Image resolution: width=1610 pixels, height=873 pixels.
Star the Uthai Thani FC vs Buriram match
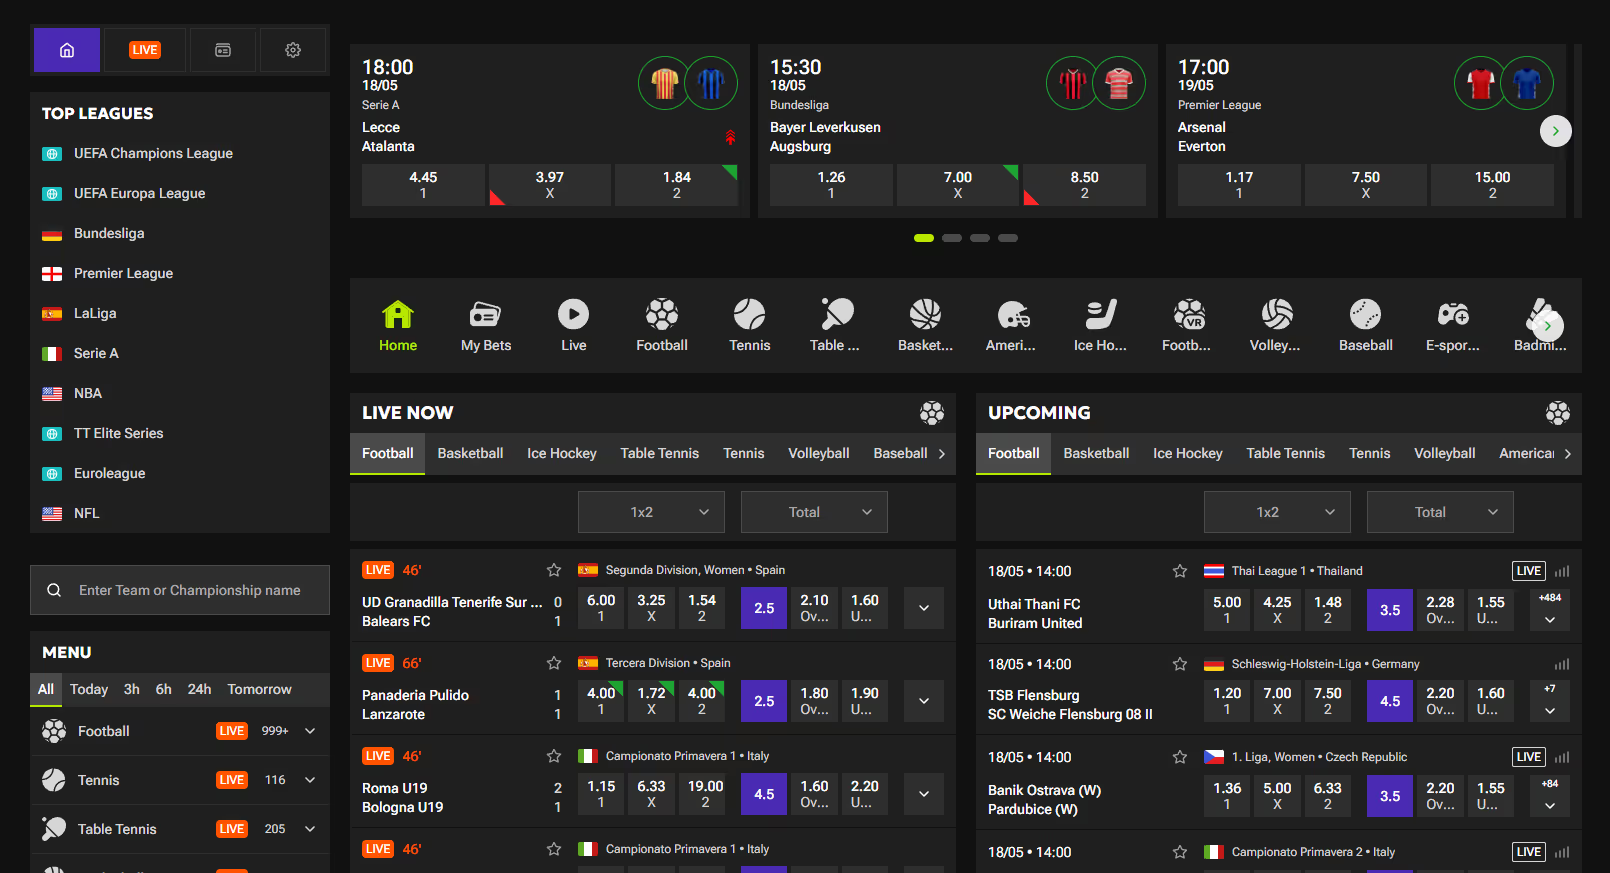pyautogui.click(x=1180, y=571)
